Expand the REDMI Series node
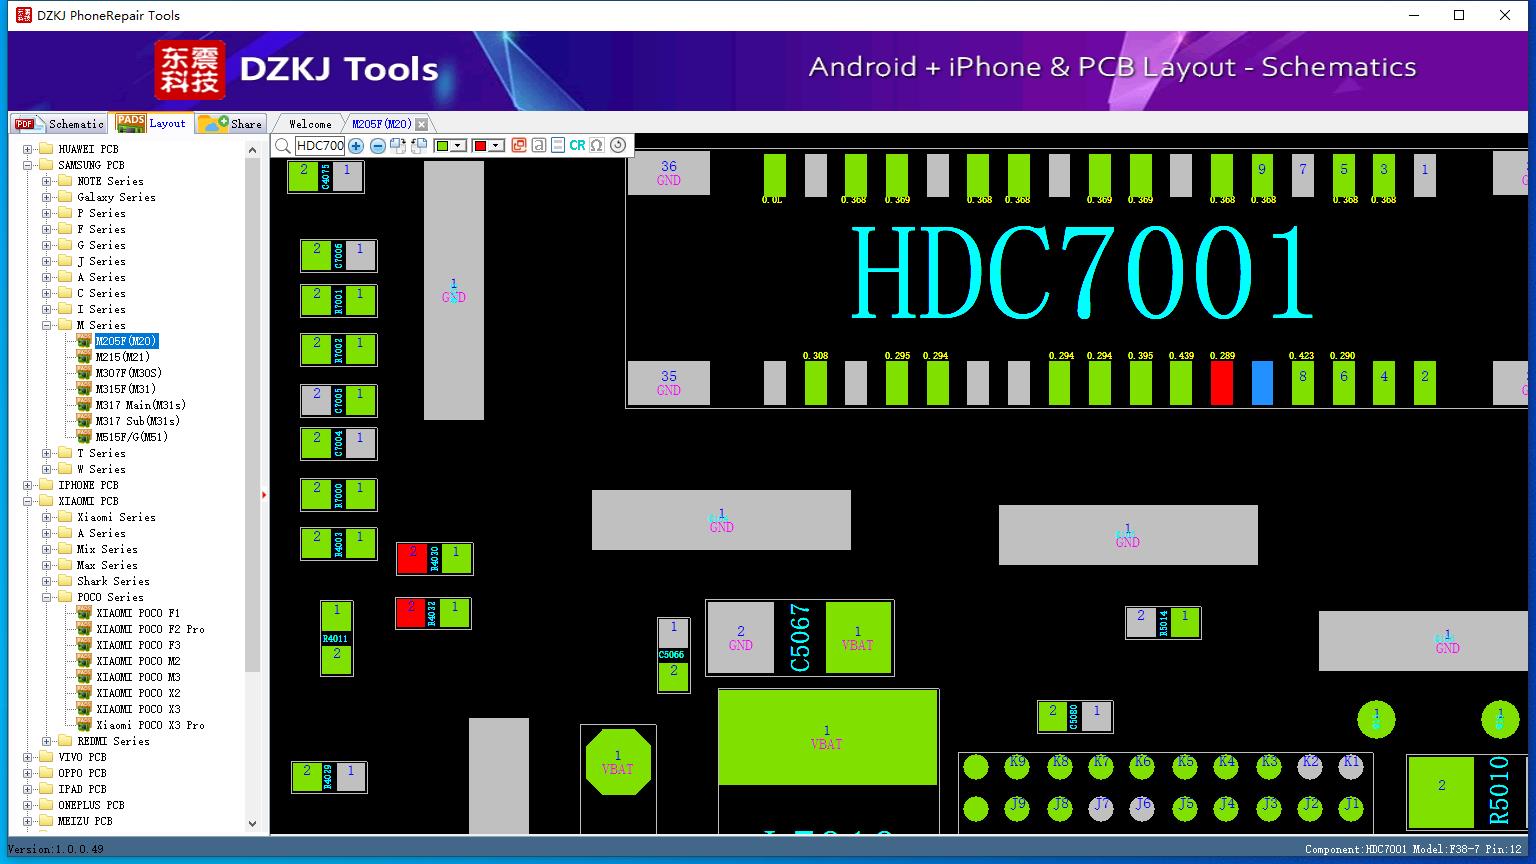Image resolution: width=1536 pixels, height=864 pixels. coord(47,741)
